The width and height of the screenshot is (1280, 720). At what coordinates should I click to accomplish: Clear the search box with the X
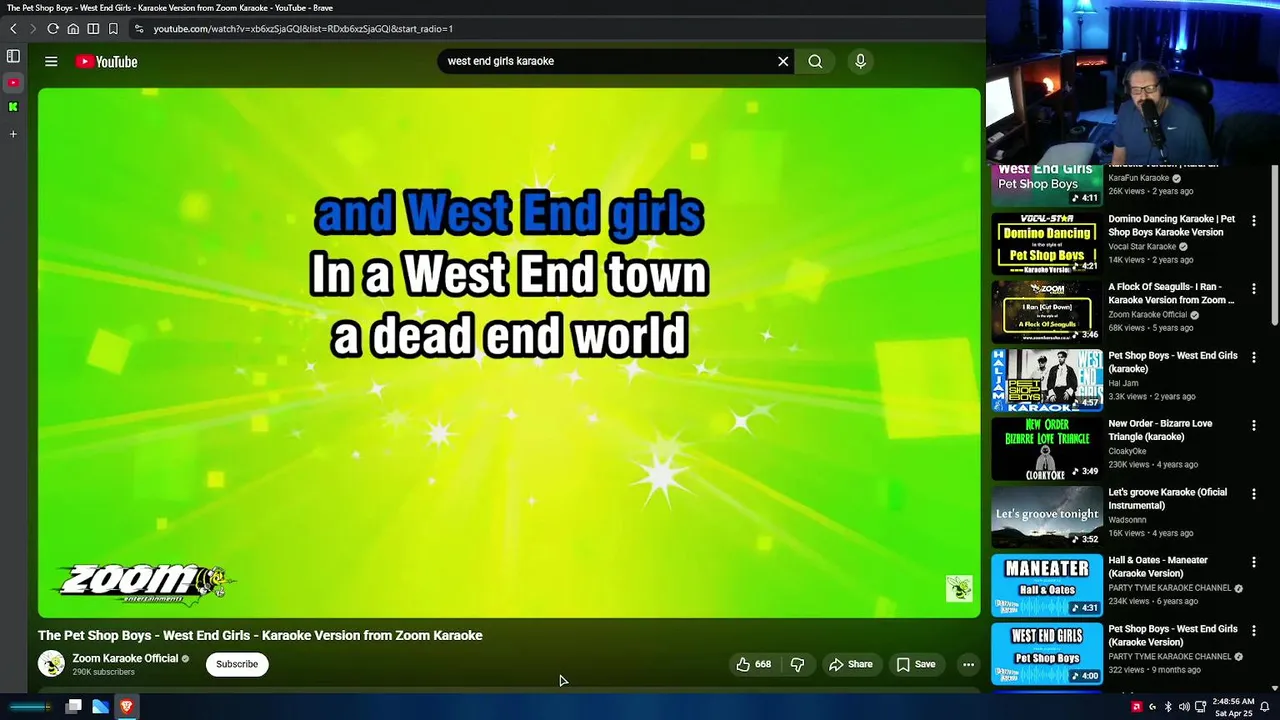click(783, 62)
